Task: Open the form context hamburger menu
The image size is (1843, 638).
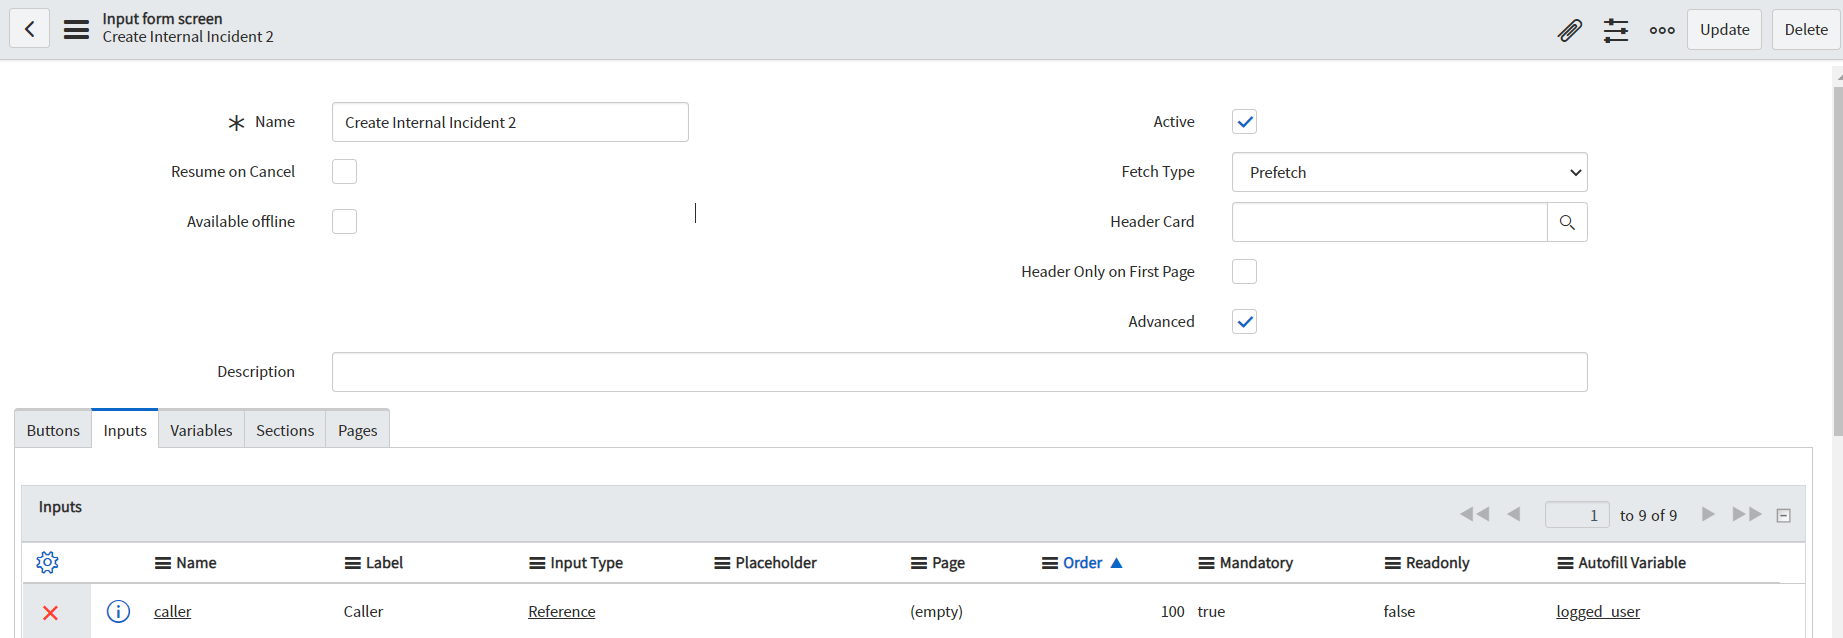Action: click(76, 29)
